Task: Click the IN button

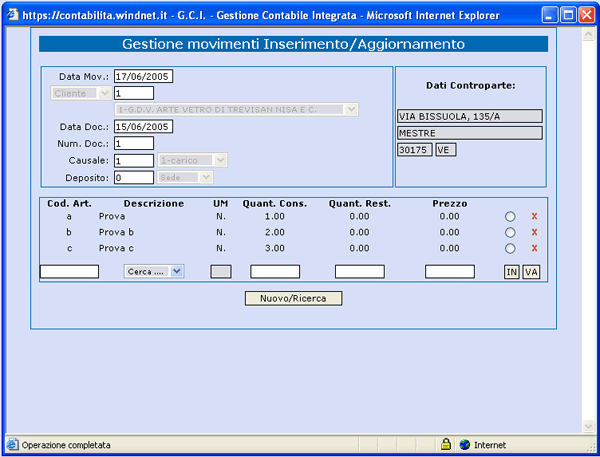Action: point(512,272)
